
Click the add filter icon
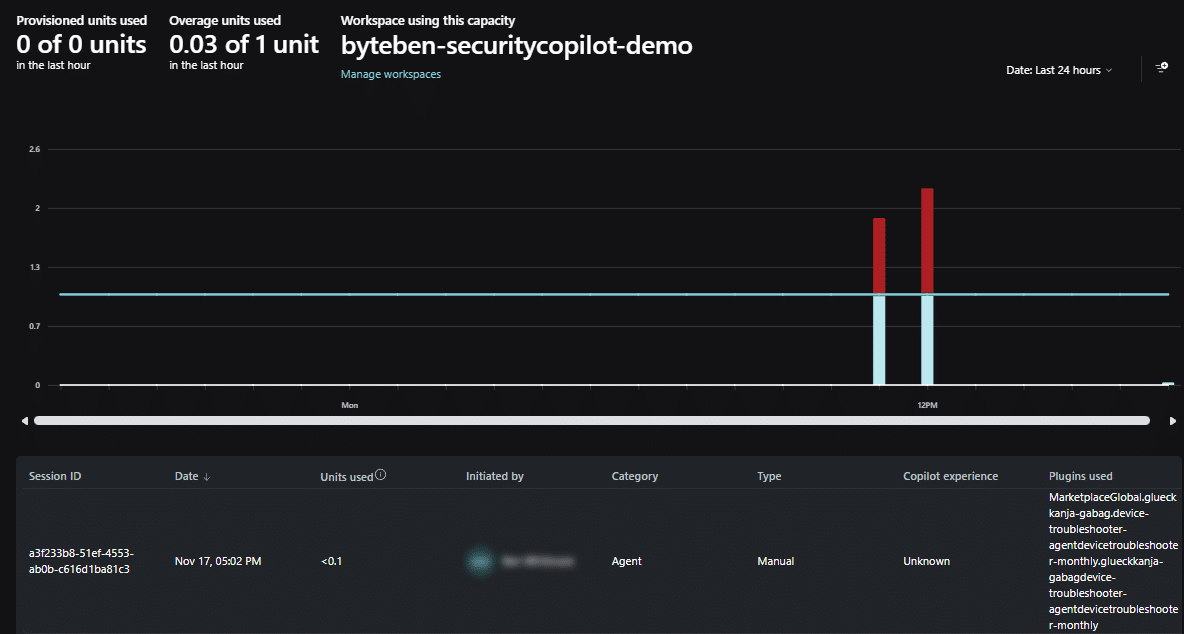(x=1161, y=68)
